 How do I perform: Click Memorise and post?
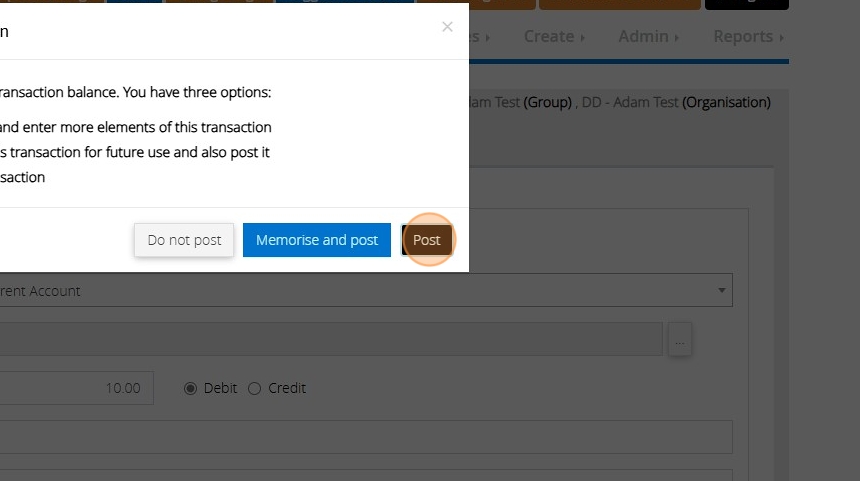pos(316,240)
